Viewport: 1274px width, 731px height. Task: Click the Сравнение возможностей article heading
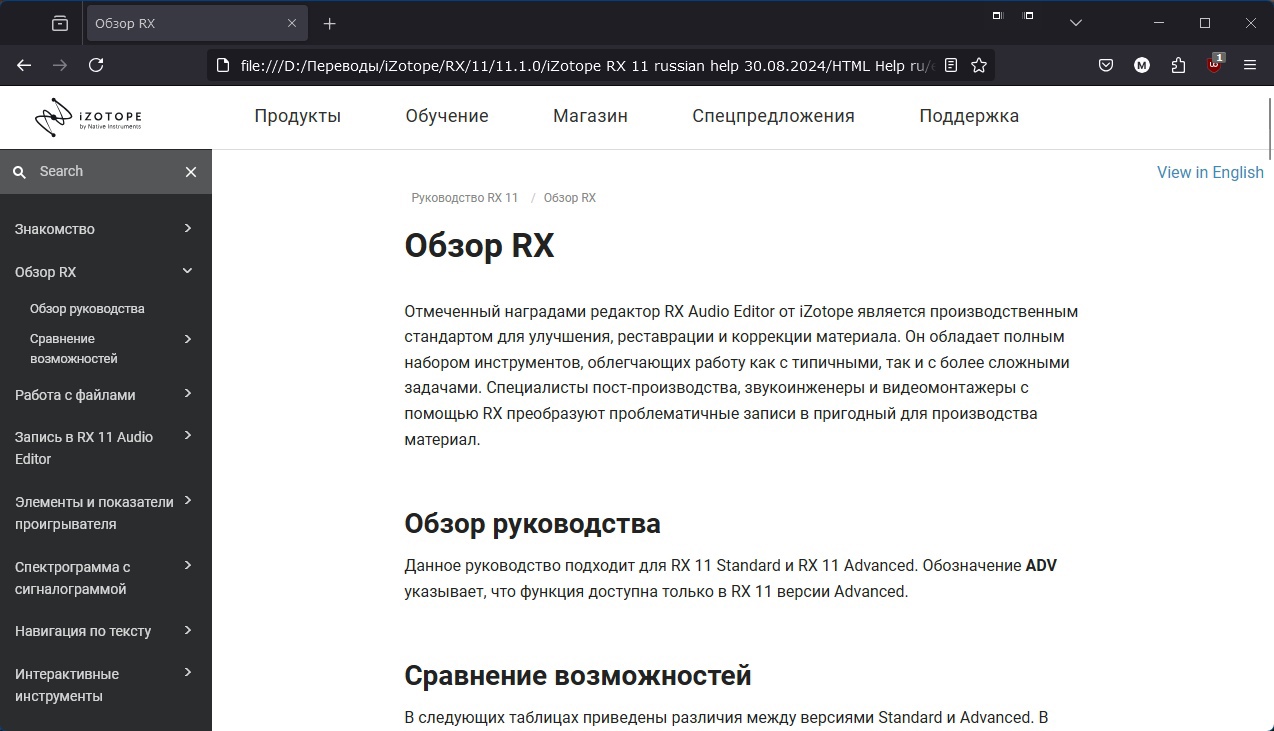(x=578, y=675)
